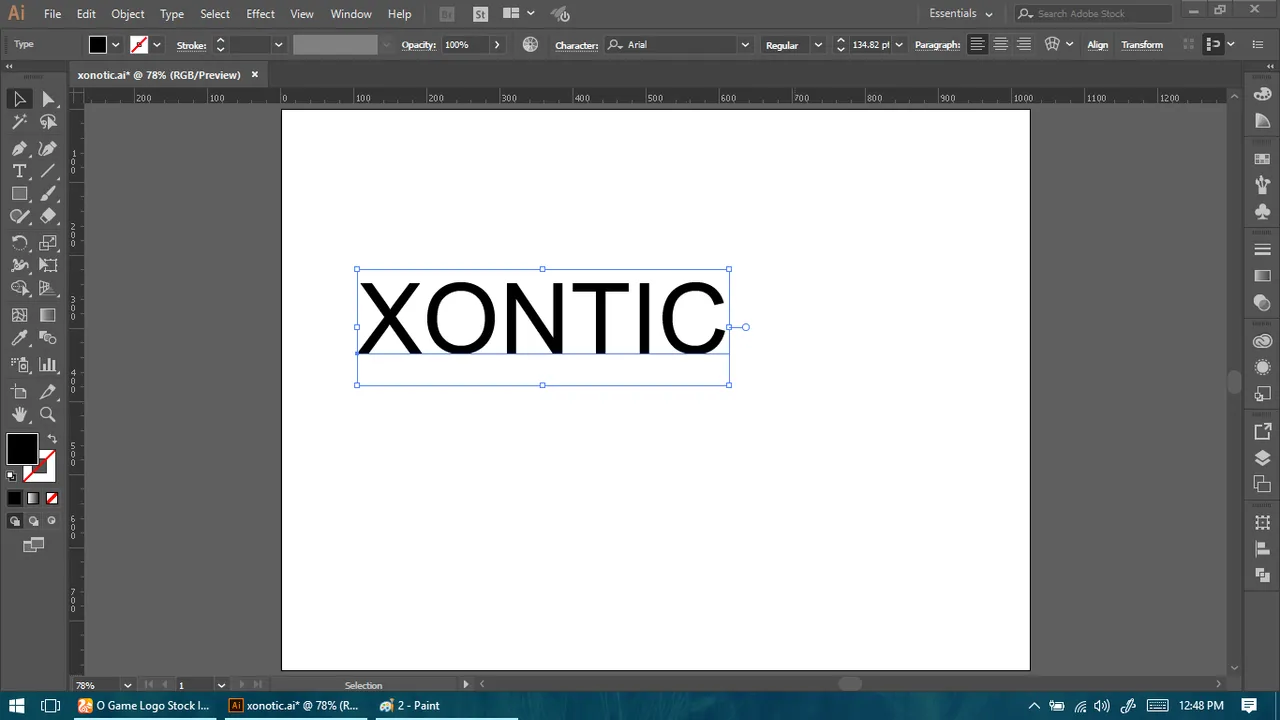Screen dimensions: 1280x720
Task: Activate the Paintbrush tool
Action: click(48, 194)
